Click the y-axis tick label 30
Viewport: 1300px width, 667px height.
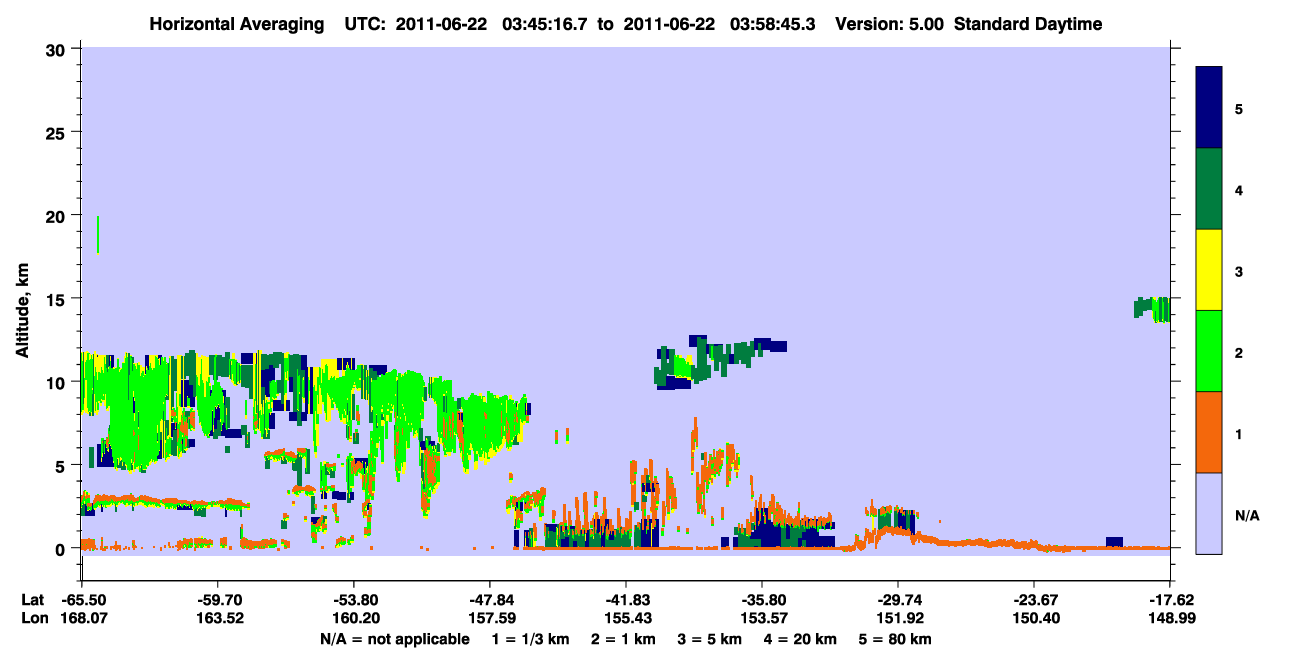coord(58,48)
